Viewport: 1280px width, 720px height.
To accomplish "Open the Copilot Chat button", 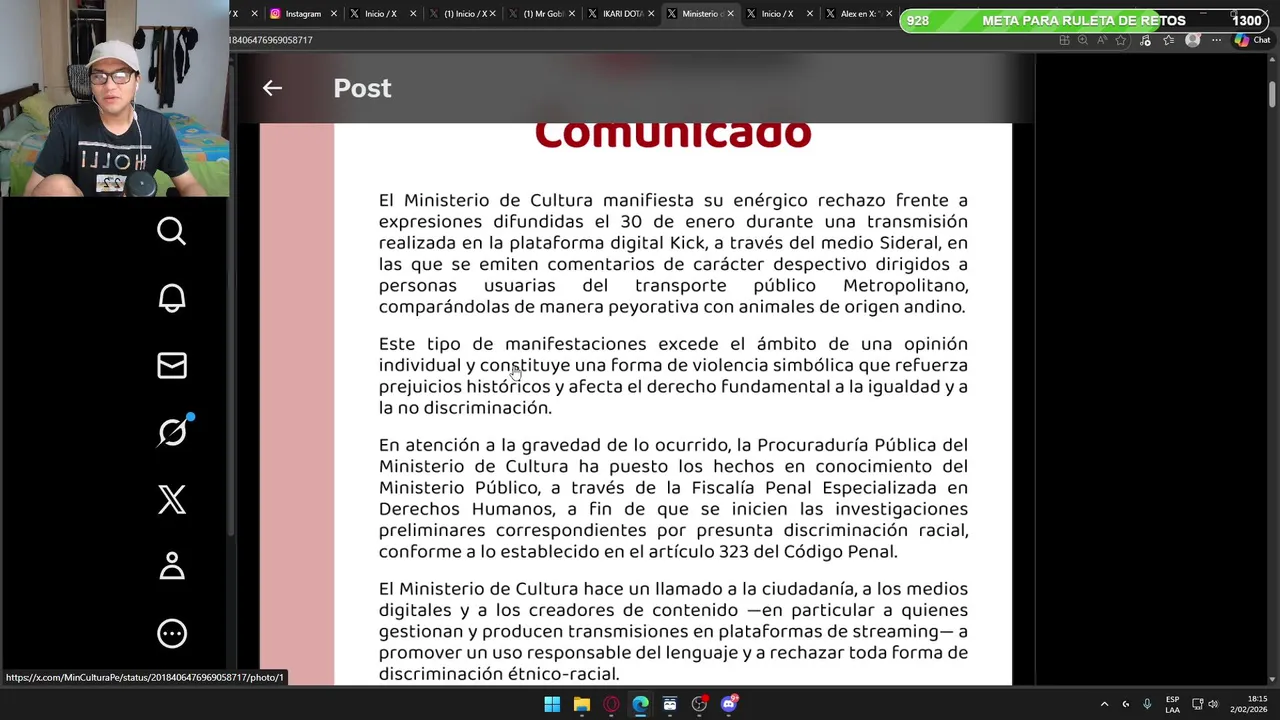I will (1254, 40).
